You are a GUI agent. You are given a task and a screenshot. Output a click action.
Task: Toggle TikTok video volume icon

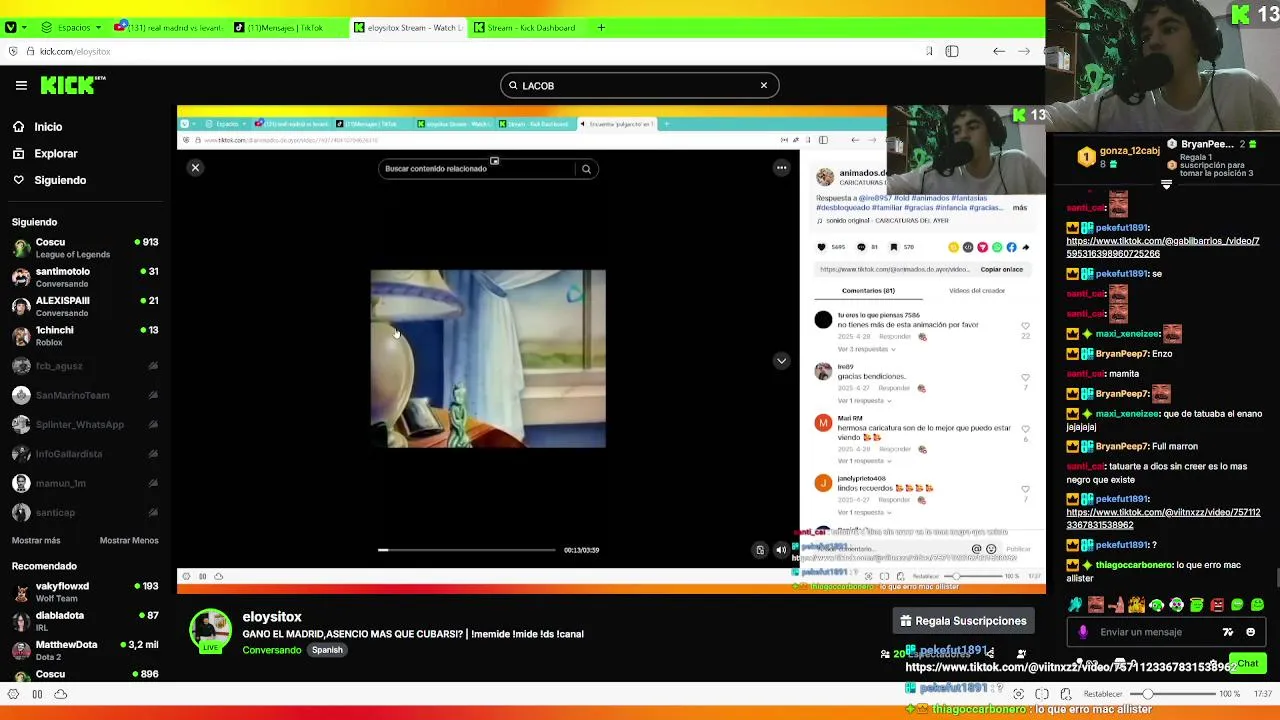click(x=781, y=550)
